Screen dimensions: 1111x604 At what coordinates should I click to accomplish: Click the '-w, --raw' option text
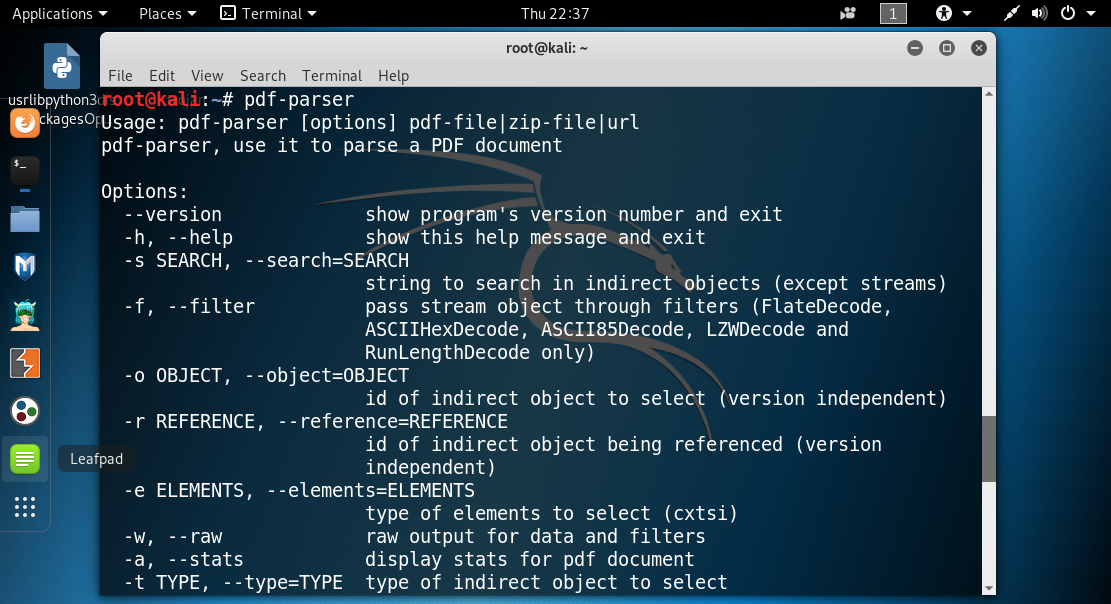[173, 536]
